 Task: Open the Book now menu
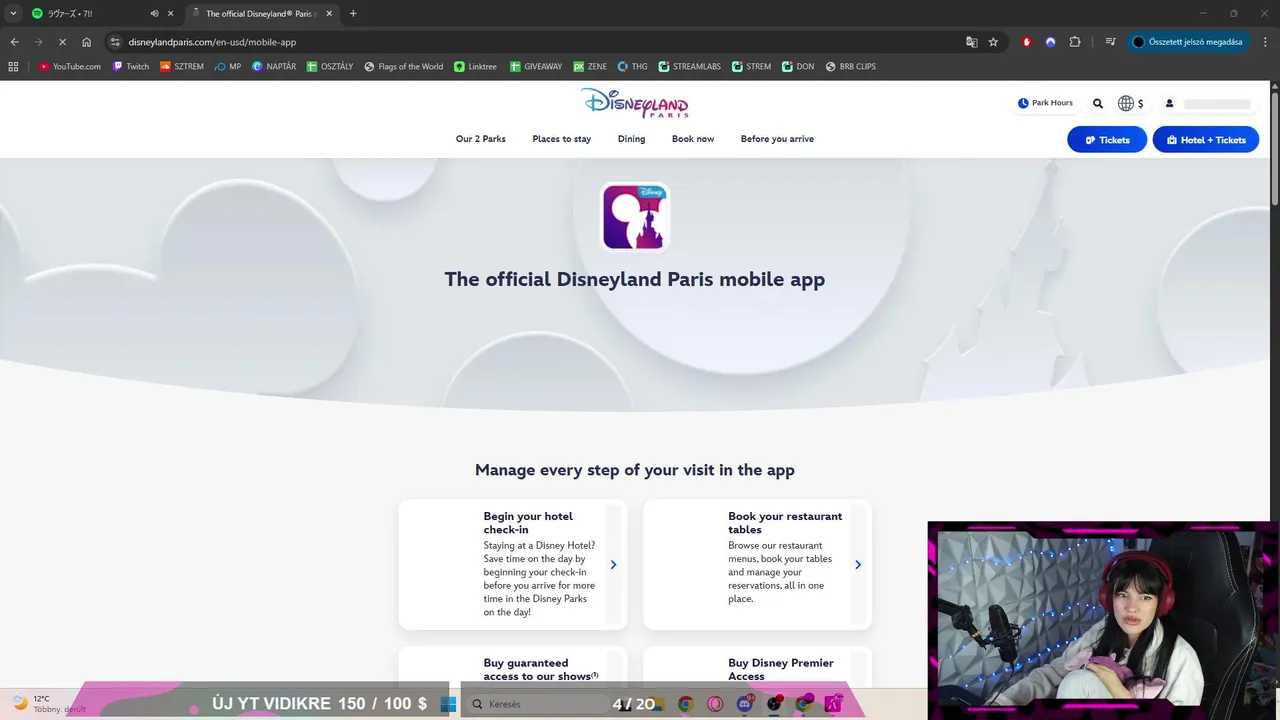693,139
